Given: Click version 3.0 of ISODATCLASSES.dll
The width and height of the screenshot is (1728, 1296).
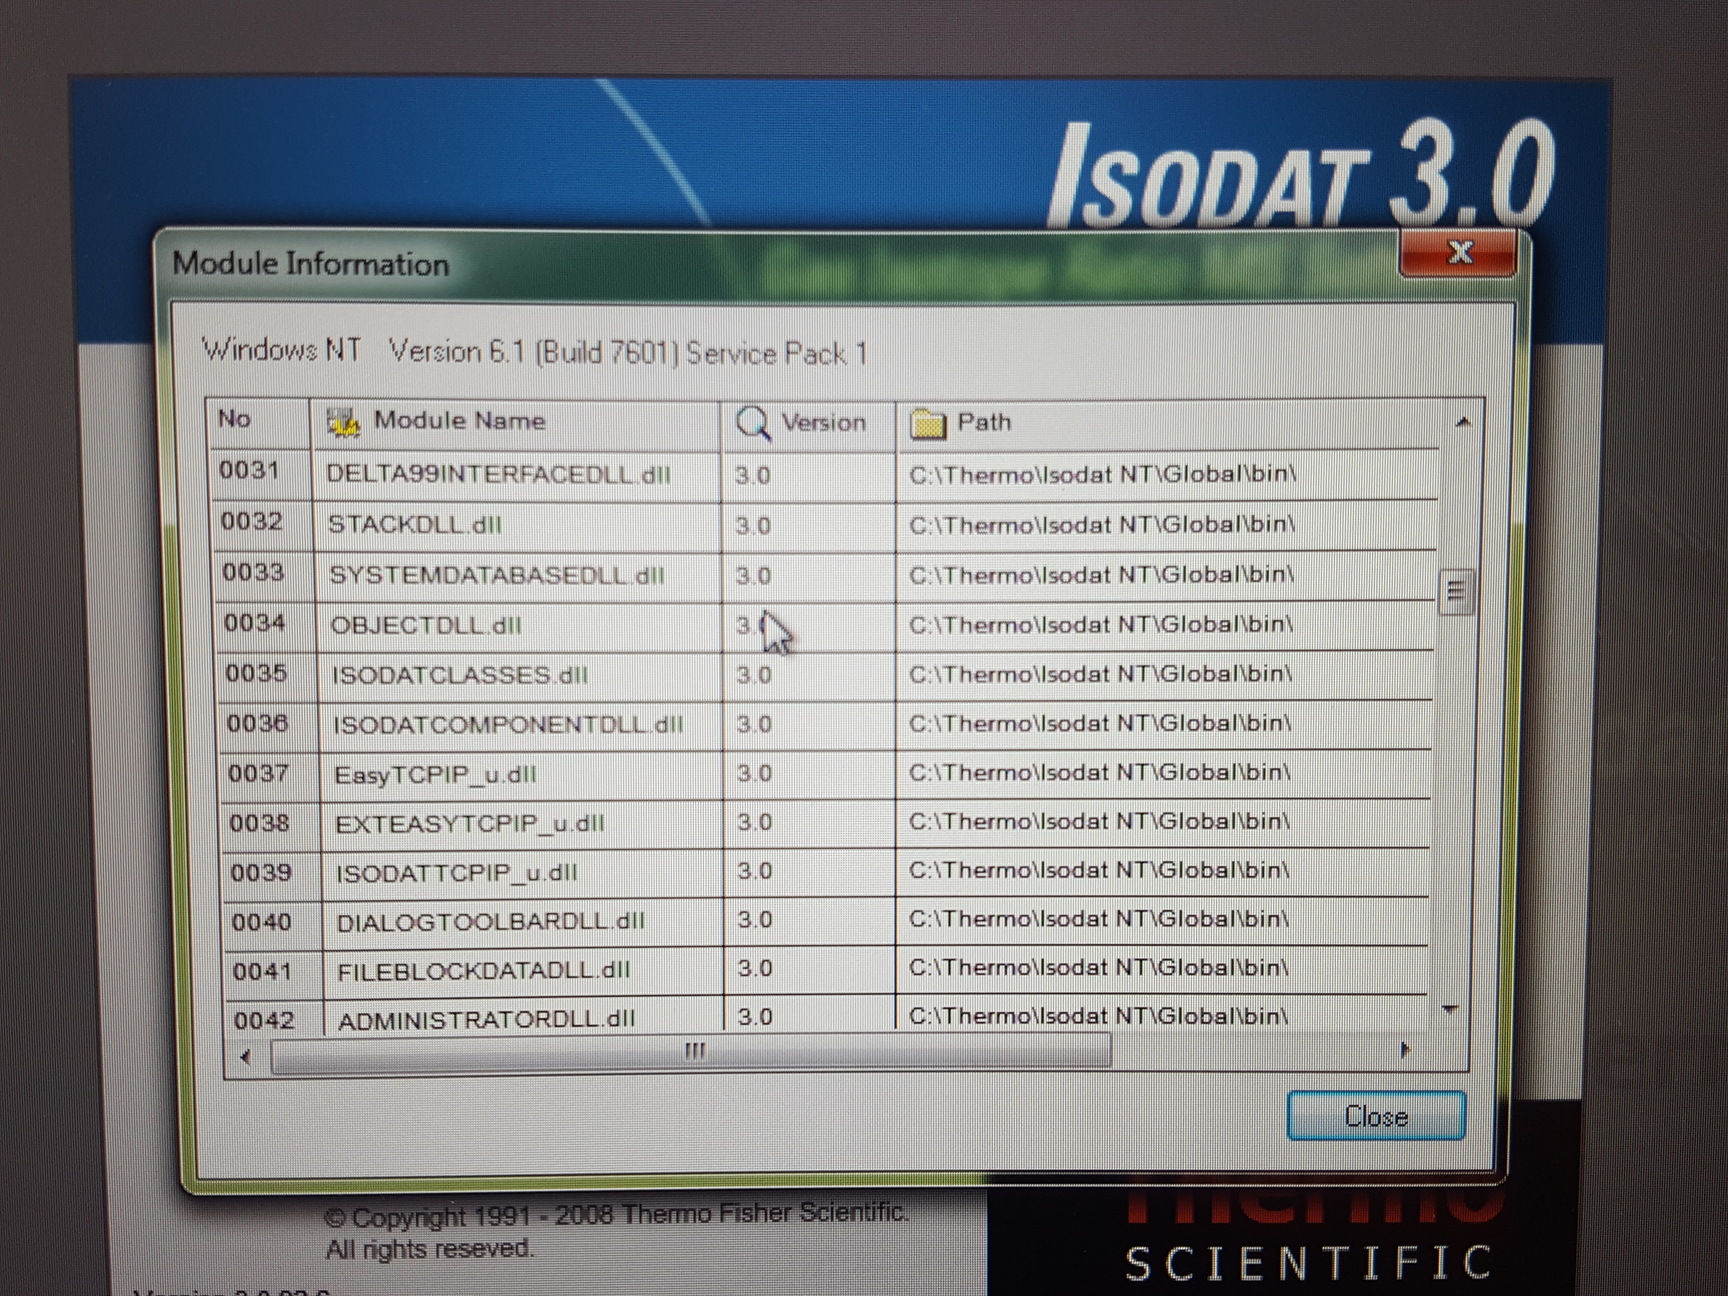Looking at the screenshot, I should point(754,675).
